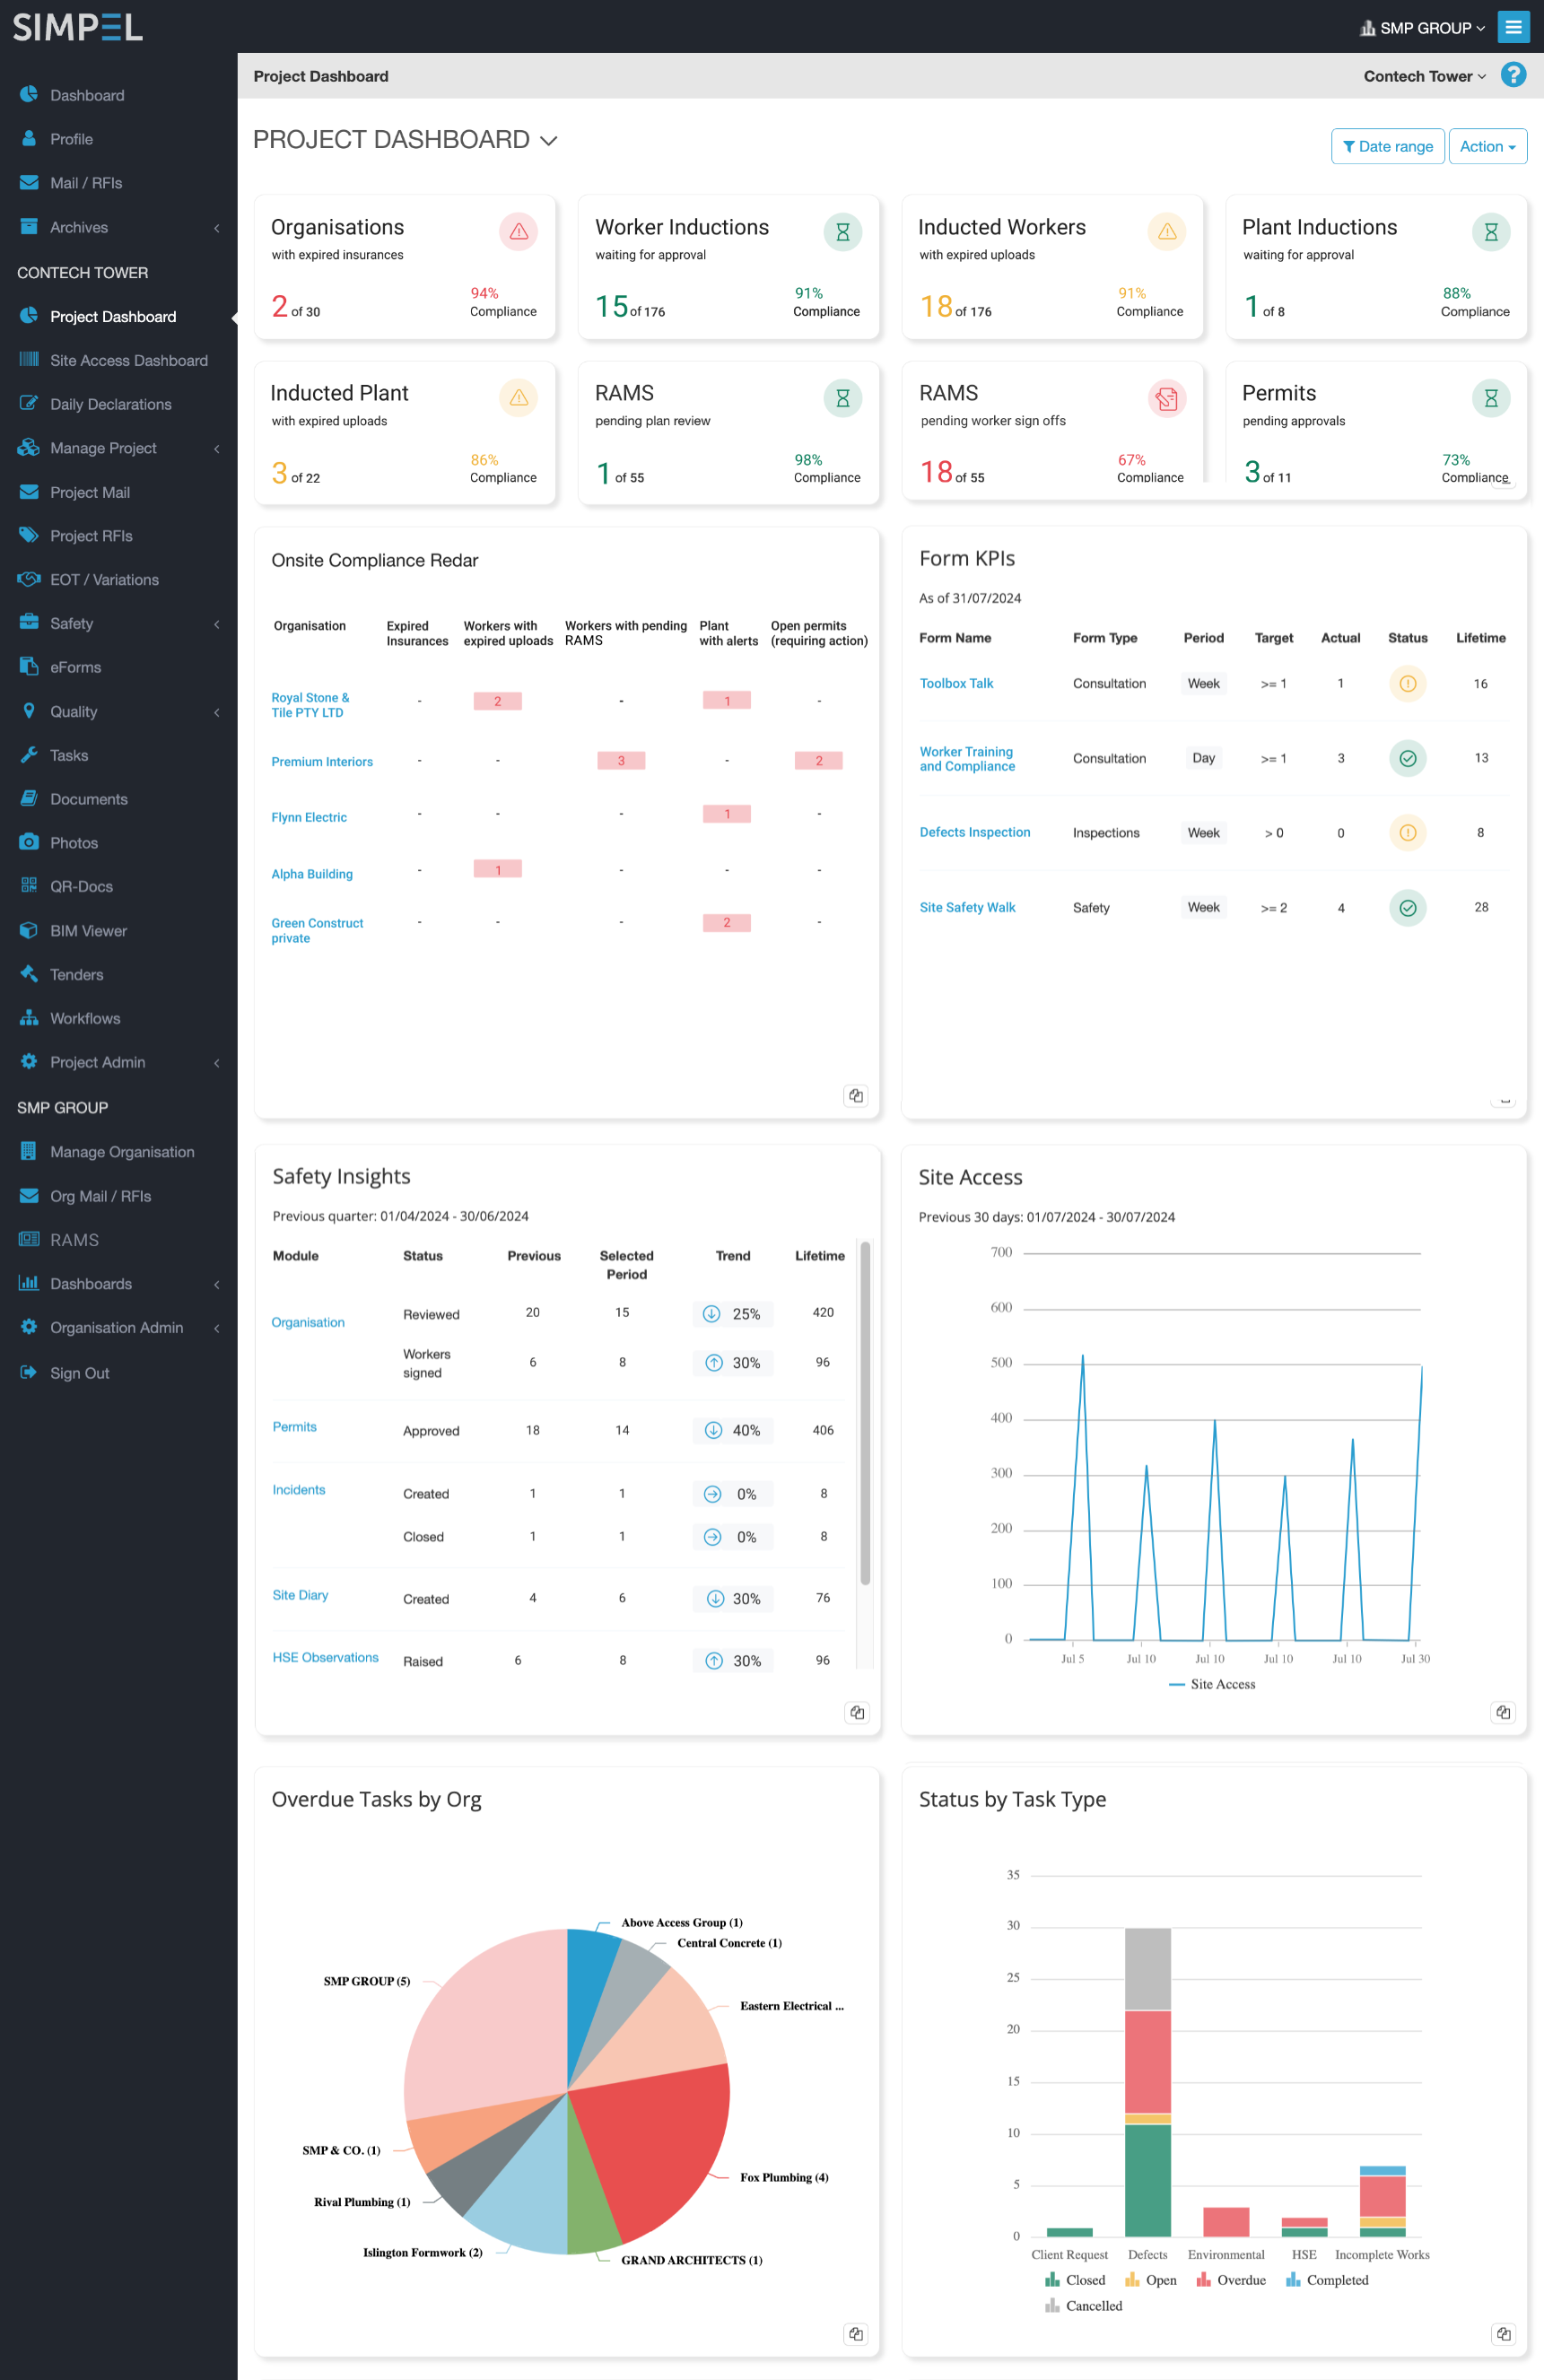Toggle the Cancelled series in chart legend

click(x=1084, y=2306)
